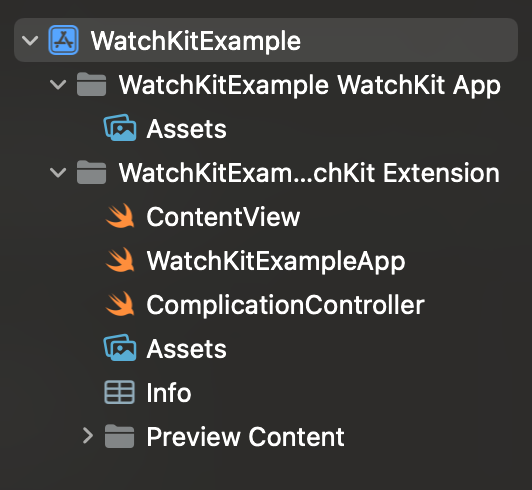Screen dimensions: 532x490
Task: Click the asset catalog icon under WatchKit App
Action: pos(120,128)
